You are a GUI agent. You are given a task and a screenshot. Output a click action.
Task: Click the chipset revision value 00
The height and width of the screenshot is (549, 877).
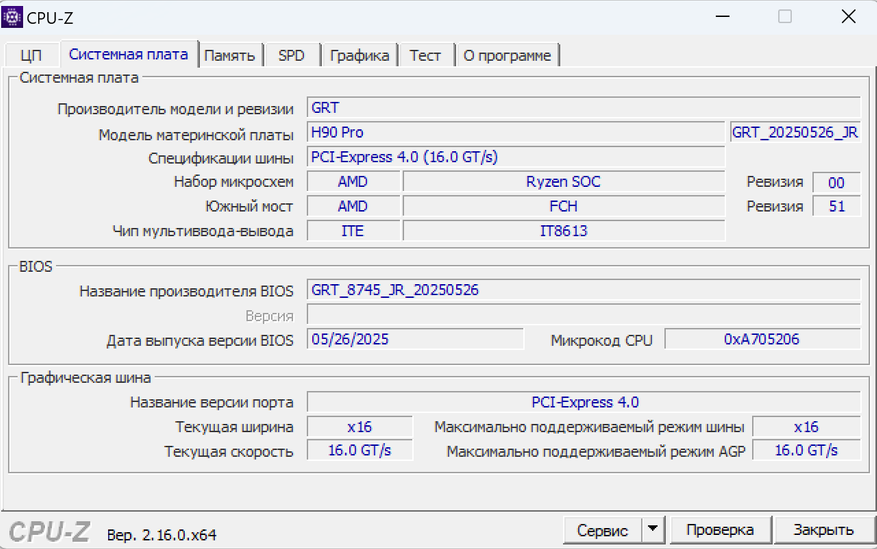coord(836,182)
